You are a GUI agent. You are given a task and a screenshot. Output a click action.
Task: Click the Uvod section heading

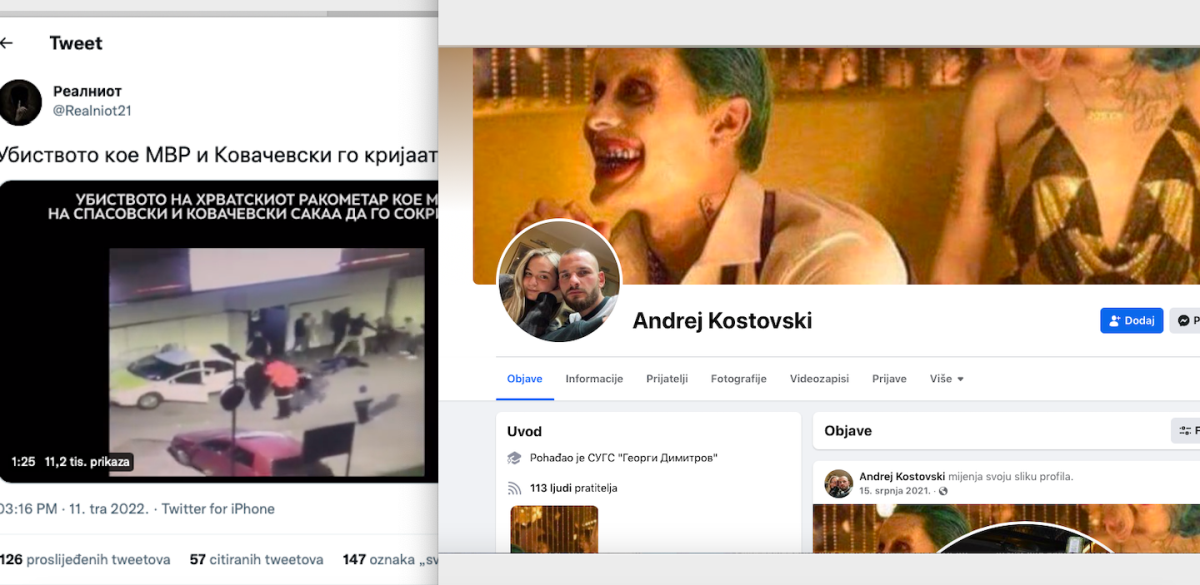525,431
